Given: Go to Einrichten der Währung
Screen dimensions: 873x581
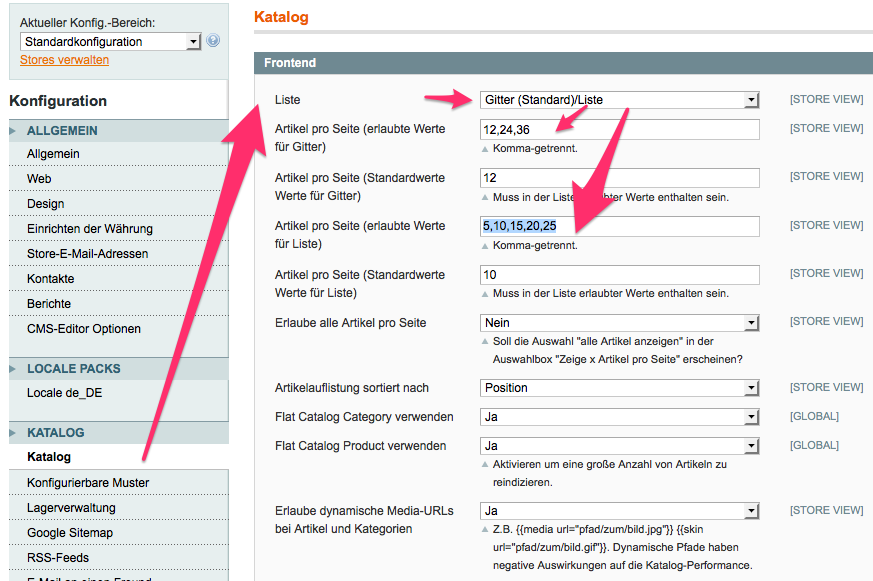Looking at the screenshot, I should (x=90, y=229).
